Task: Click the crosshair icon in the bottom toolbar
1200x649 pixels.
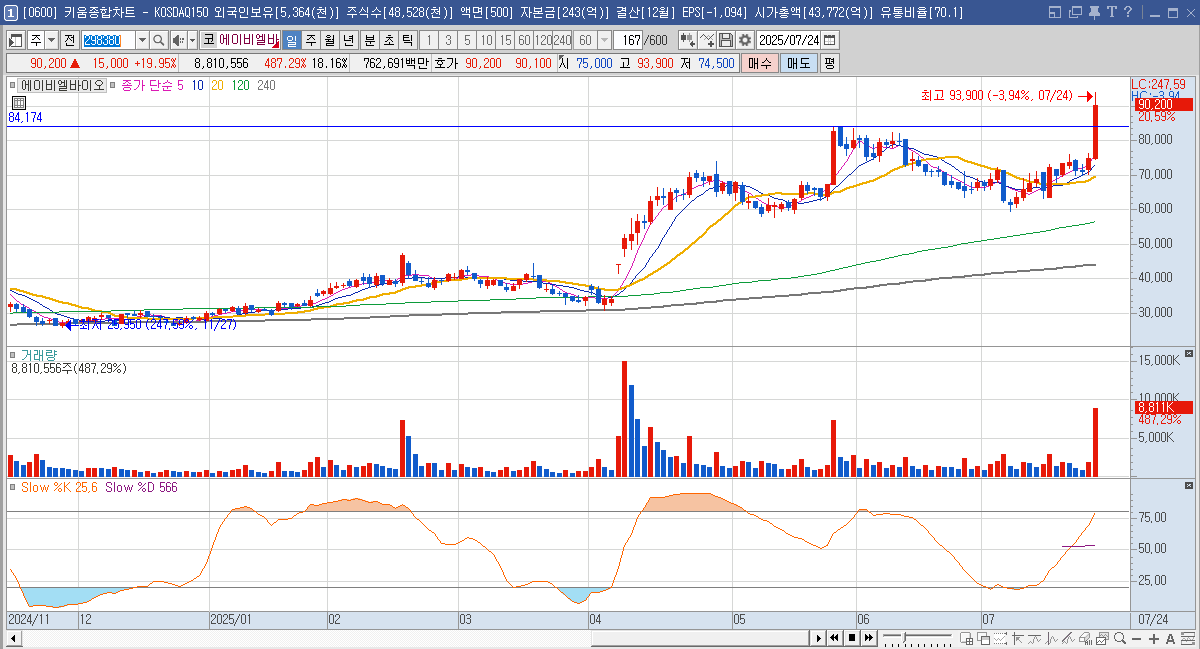Action: point(1017,638)
